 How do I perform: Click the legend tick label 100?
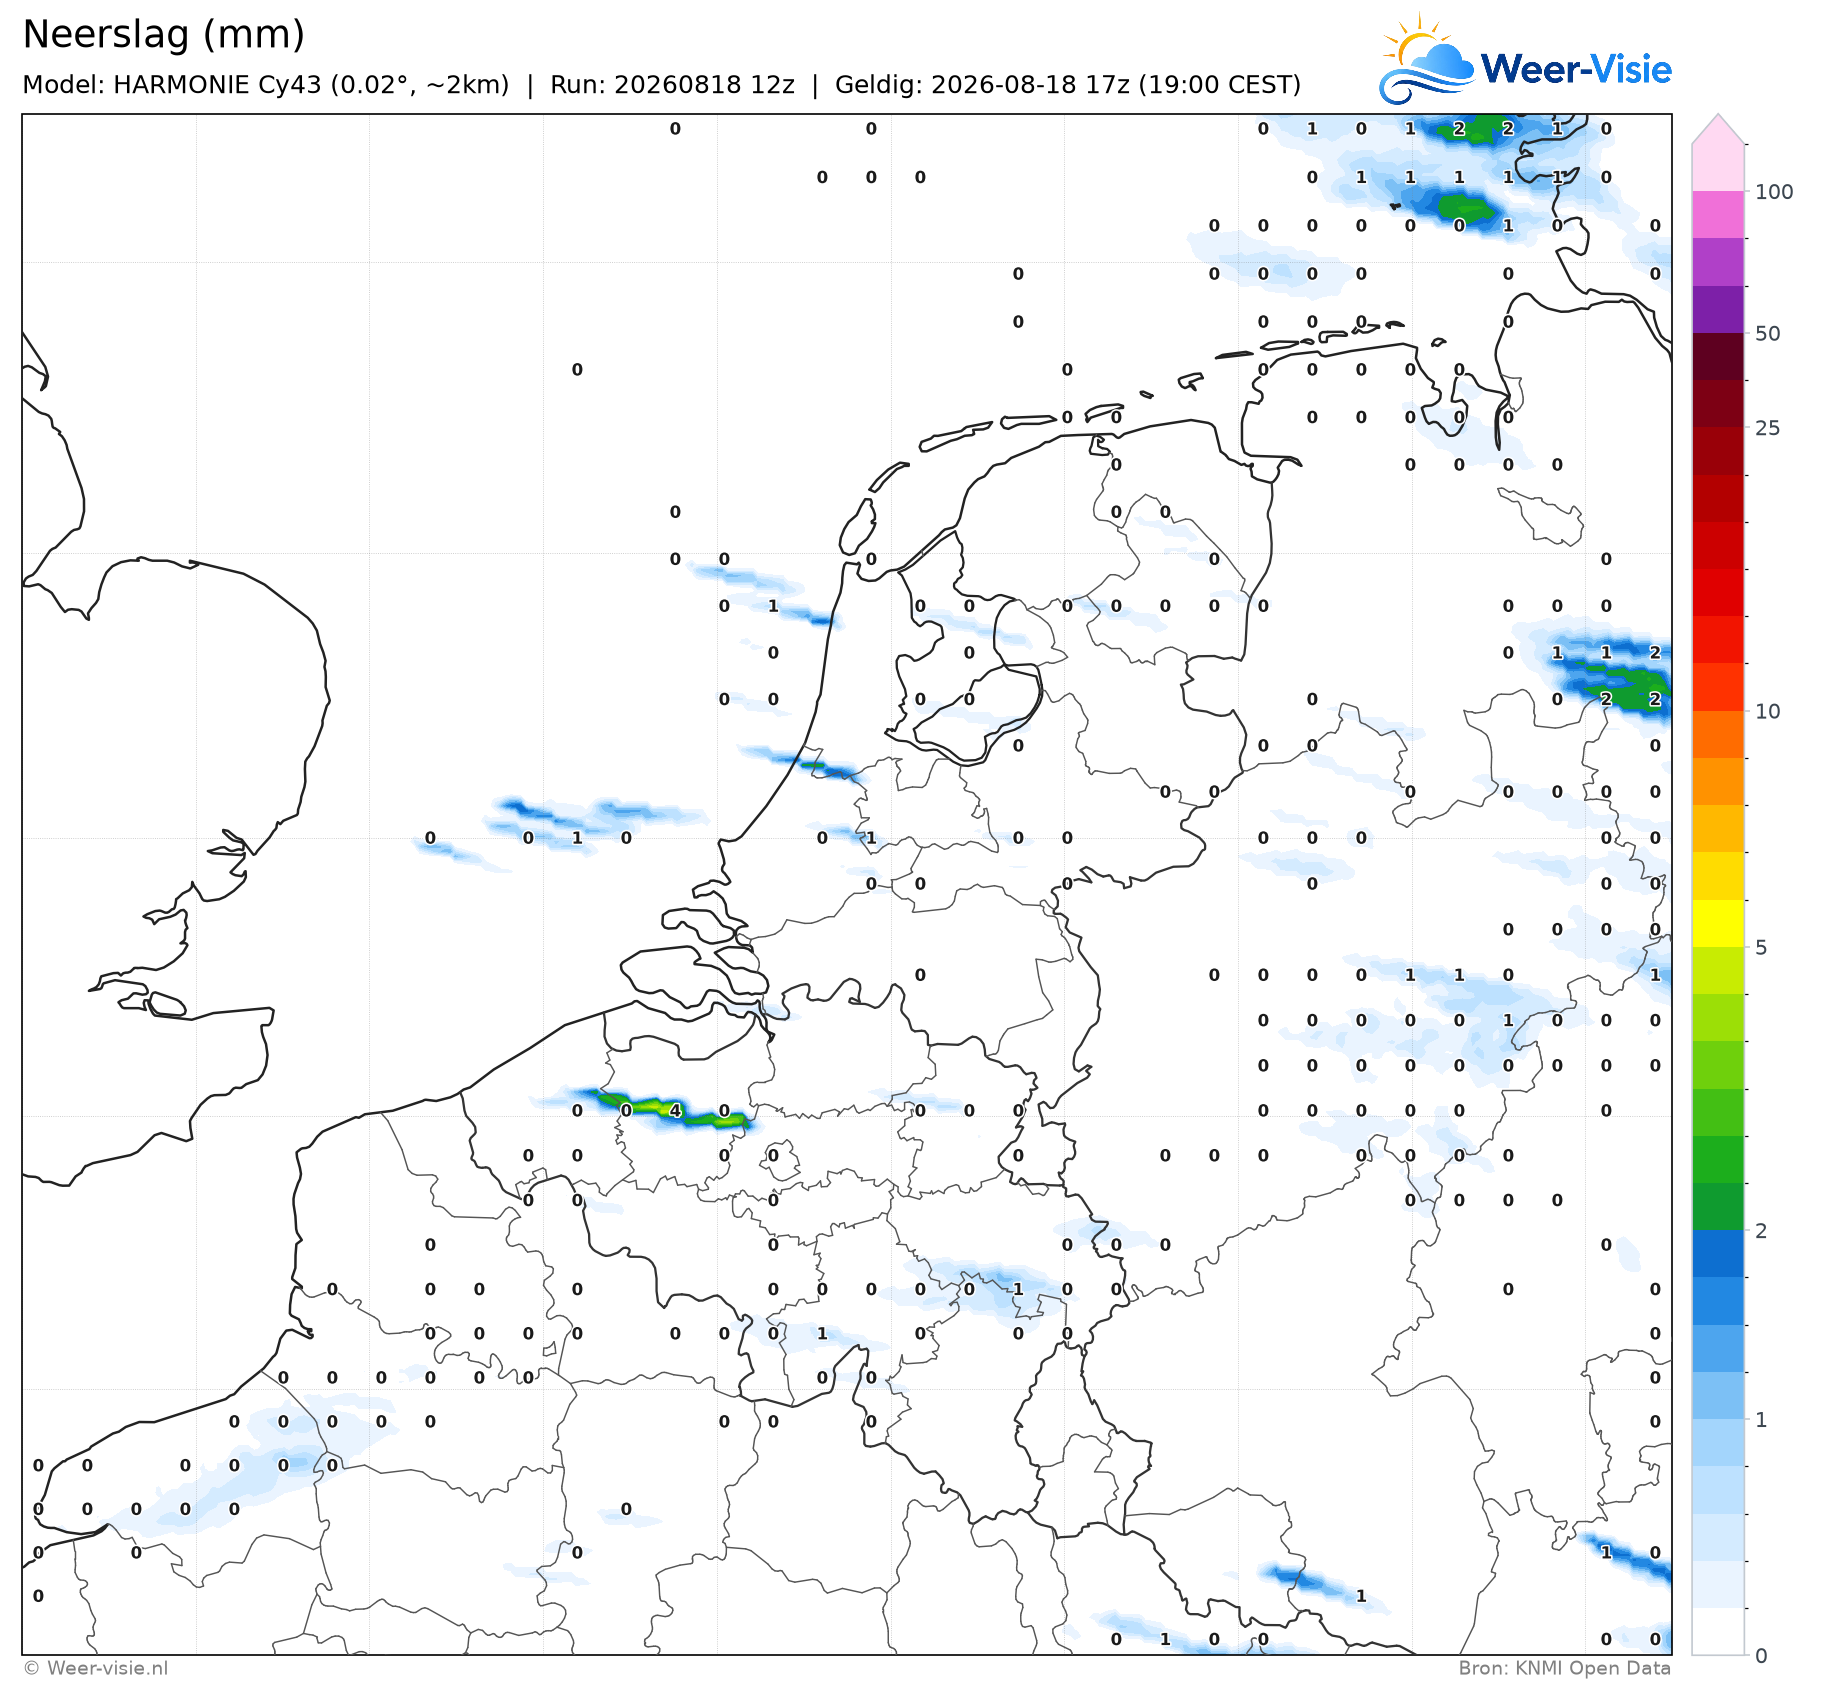pyautogui.click(x=1774, y=192)
